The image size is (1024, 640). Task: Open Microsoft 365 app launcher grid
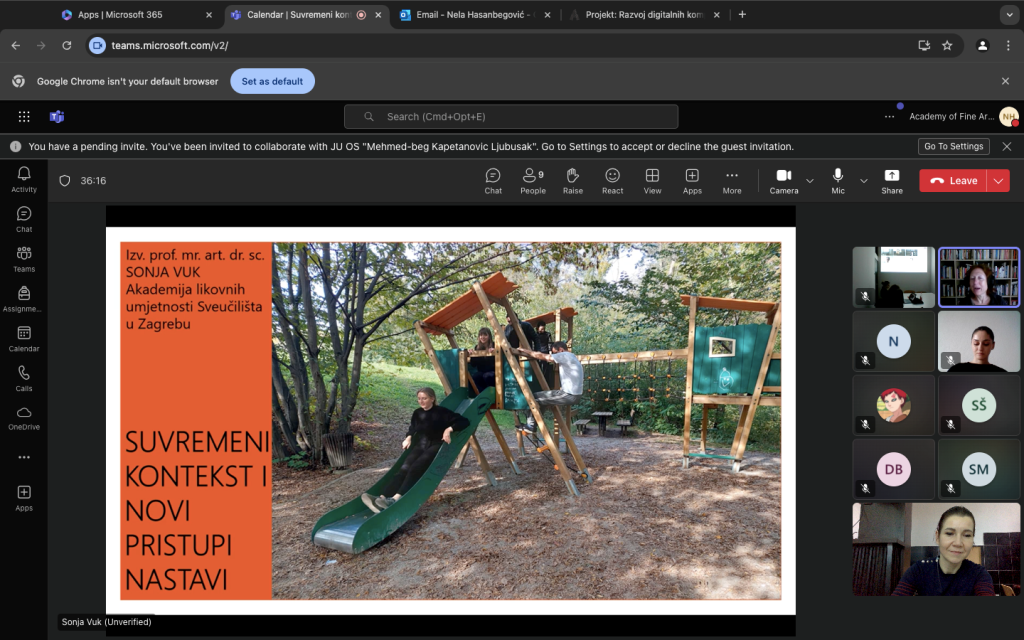24,117
